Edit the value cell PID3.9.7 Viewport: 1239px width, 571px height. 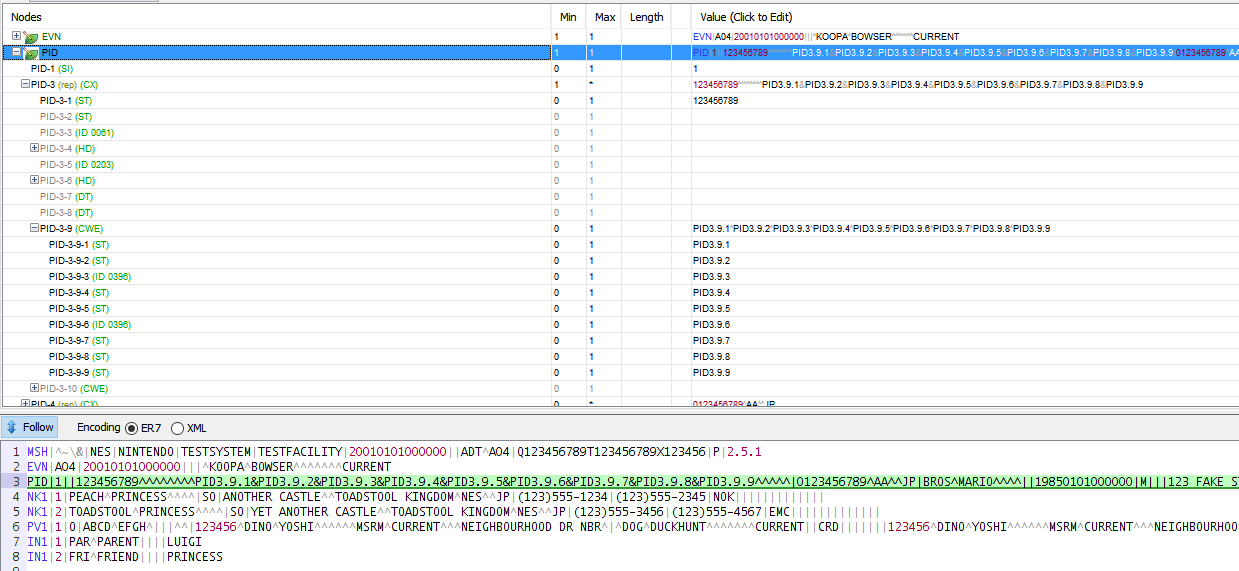click(965, 341)
